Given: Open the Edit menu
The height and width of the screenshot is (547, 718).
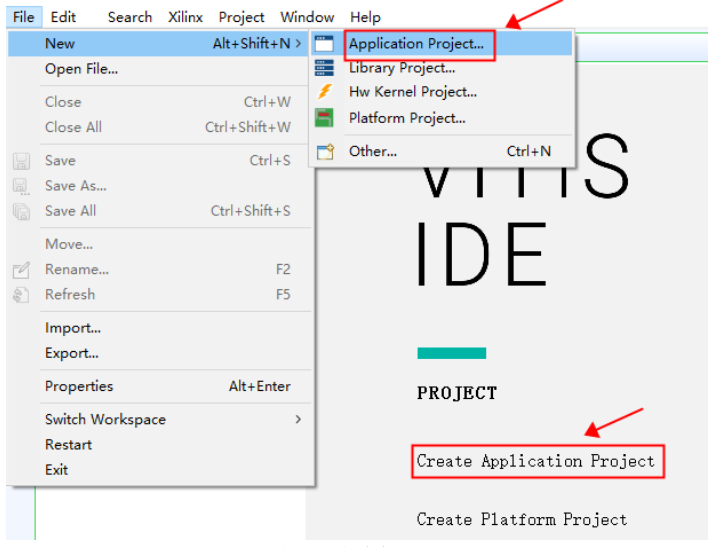Looking at the screenshot, I should (63, 17).
